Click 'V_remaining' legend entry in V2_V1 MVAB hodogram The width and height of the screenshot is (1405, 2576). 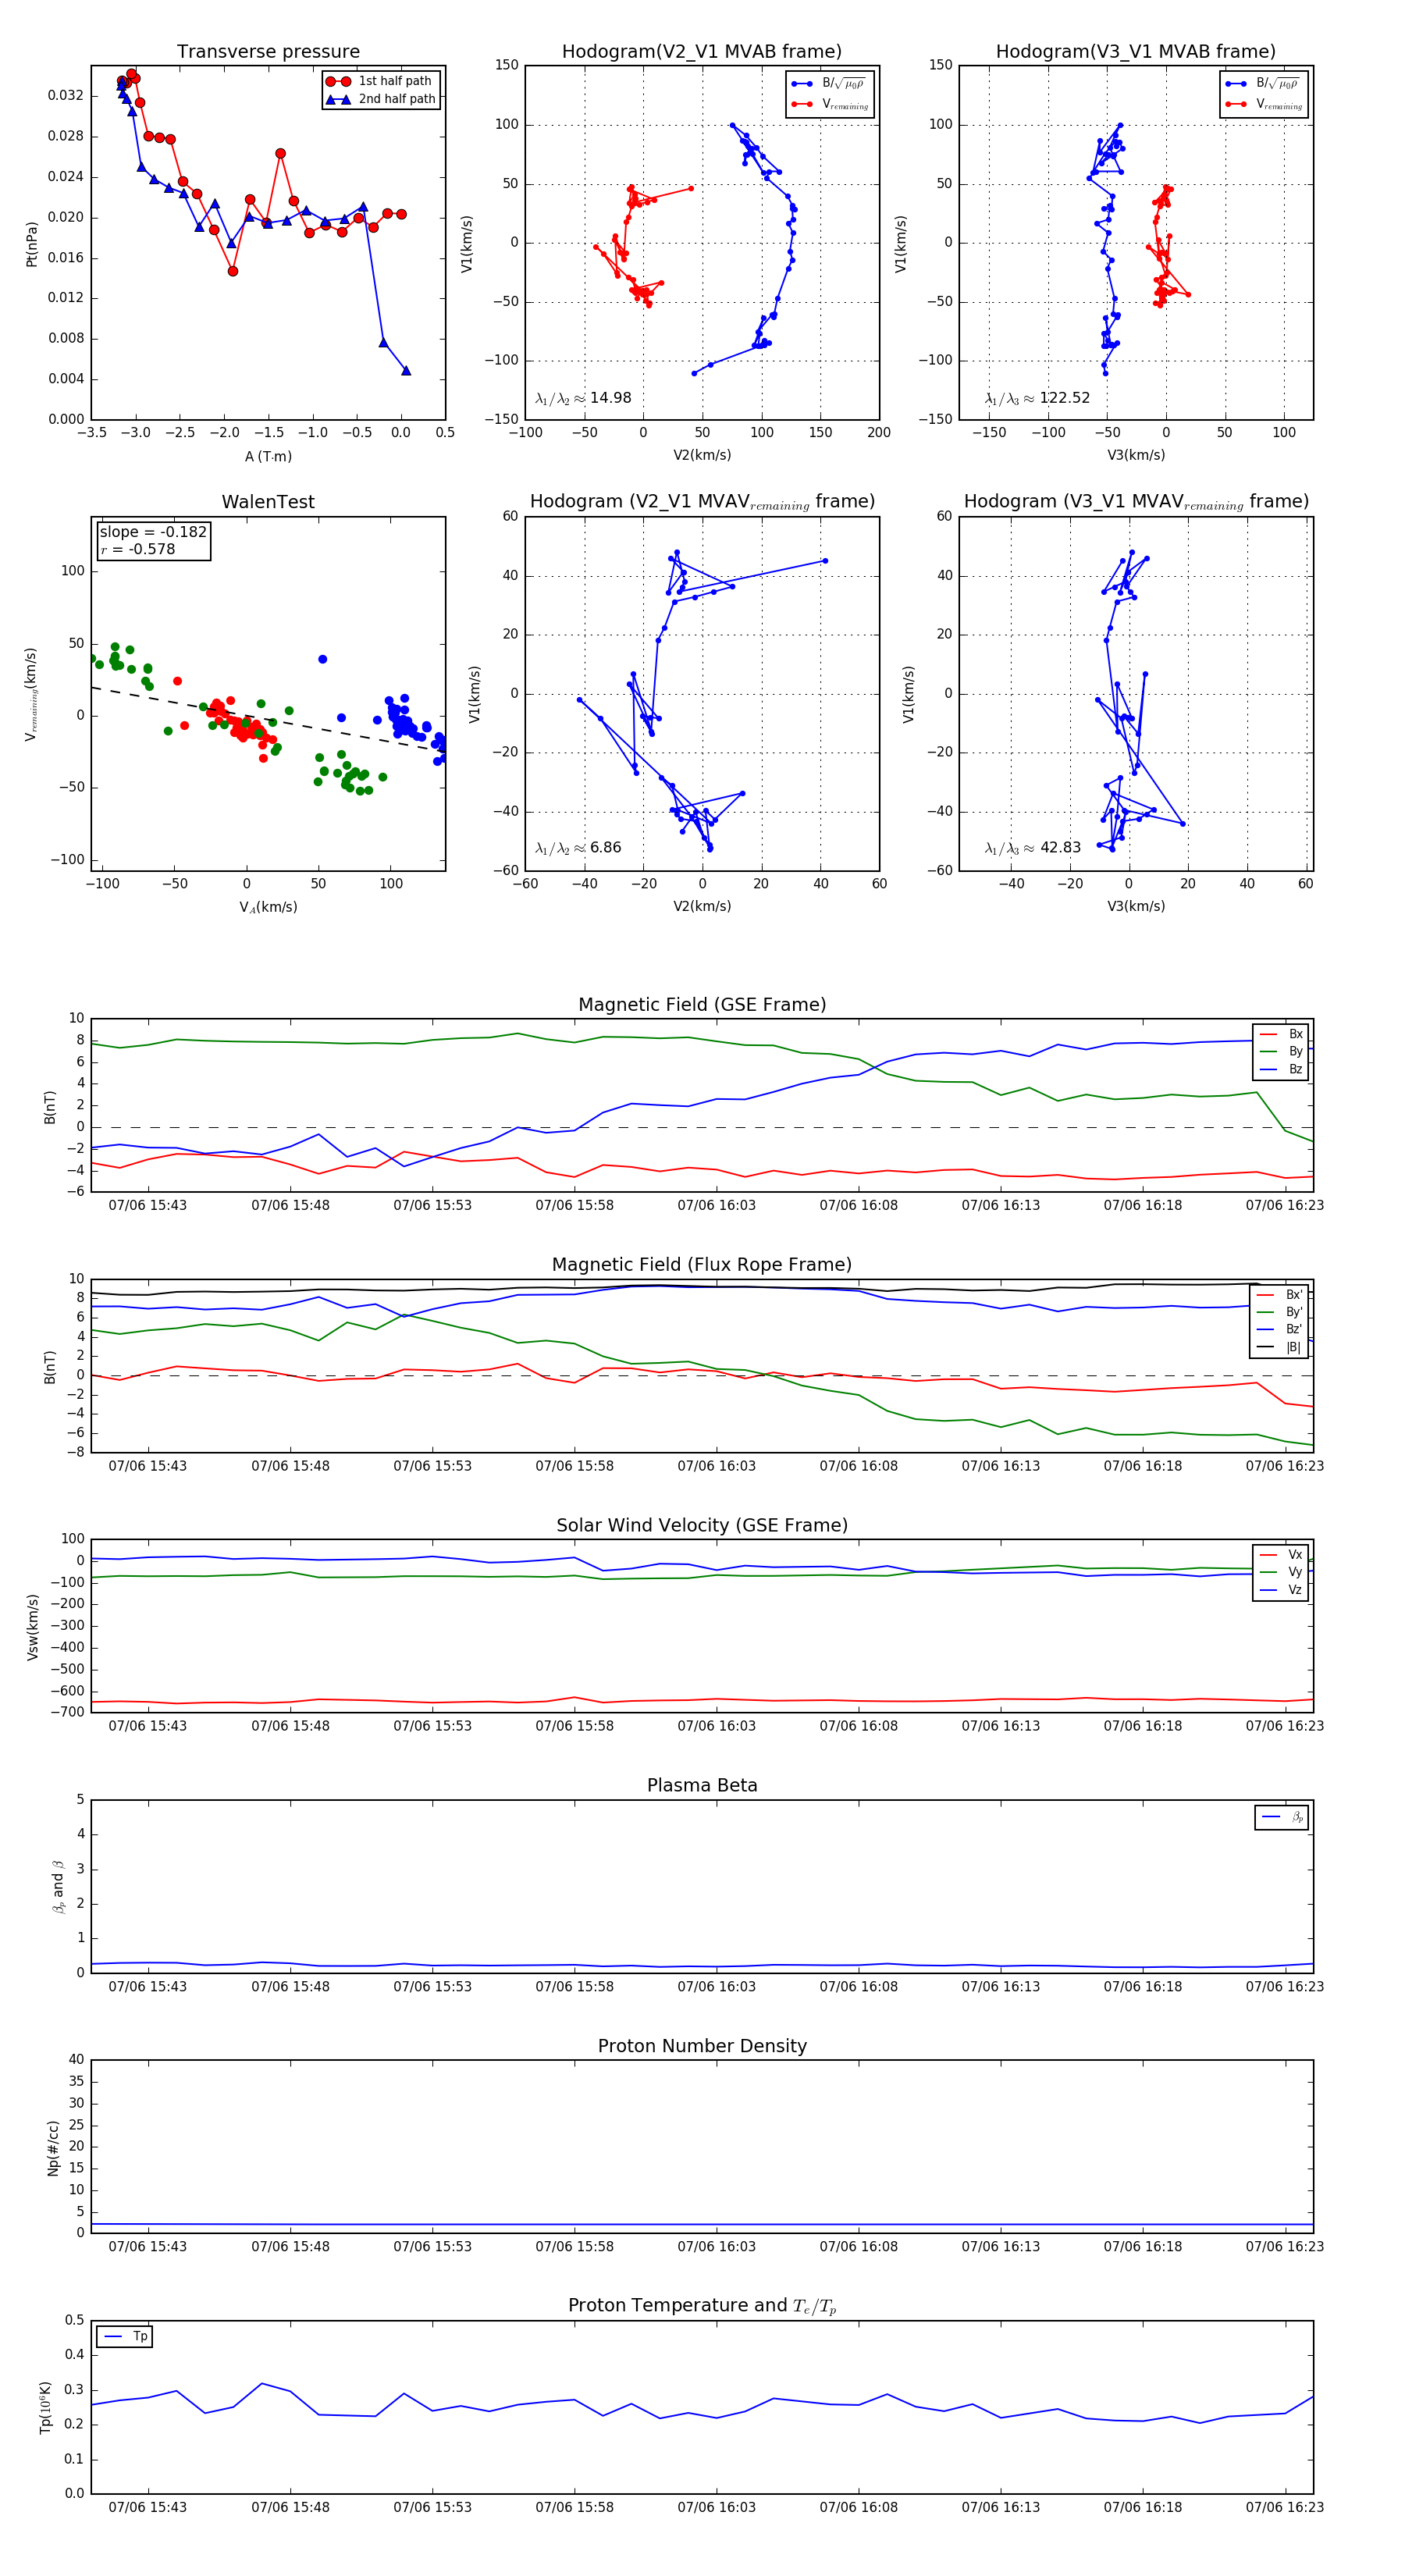[x=829, y=104]
